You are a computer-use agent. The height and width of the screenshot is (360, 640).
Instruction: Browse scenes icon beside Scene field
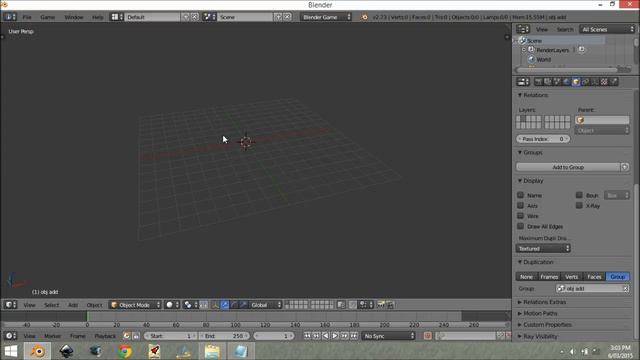point(209,17)
